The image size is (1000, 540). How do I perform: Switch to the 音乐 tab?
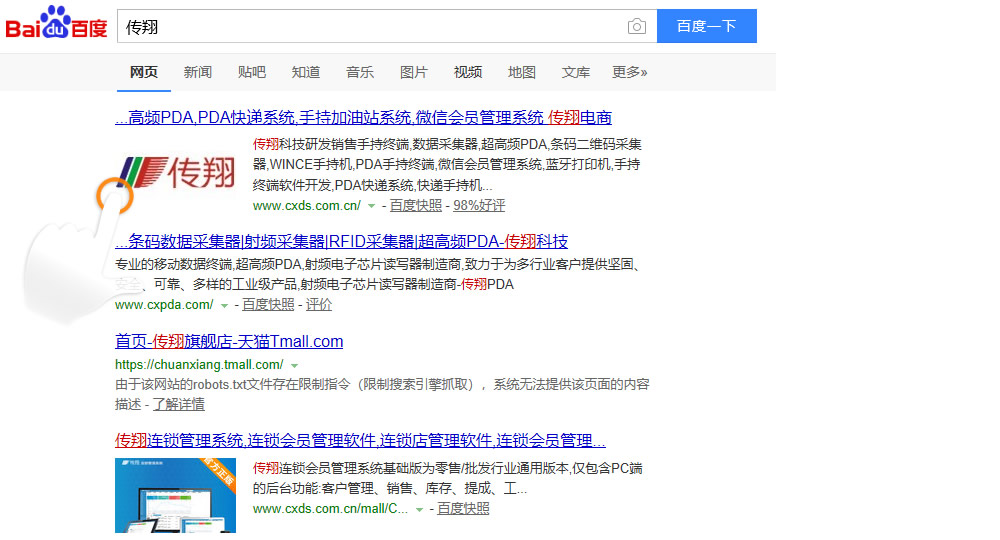[360, 72]
